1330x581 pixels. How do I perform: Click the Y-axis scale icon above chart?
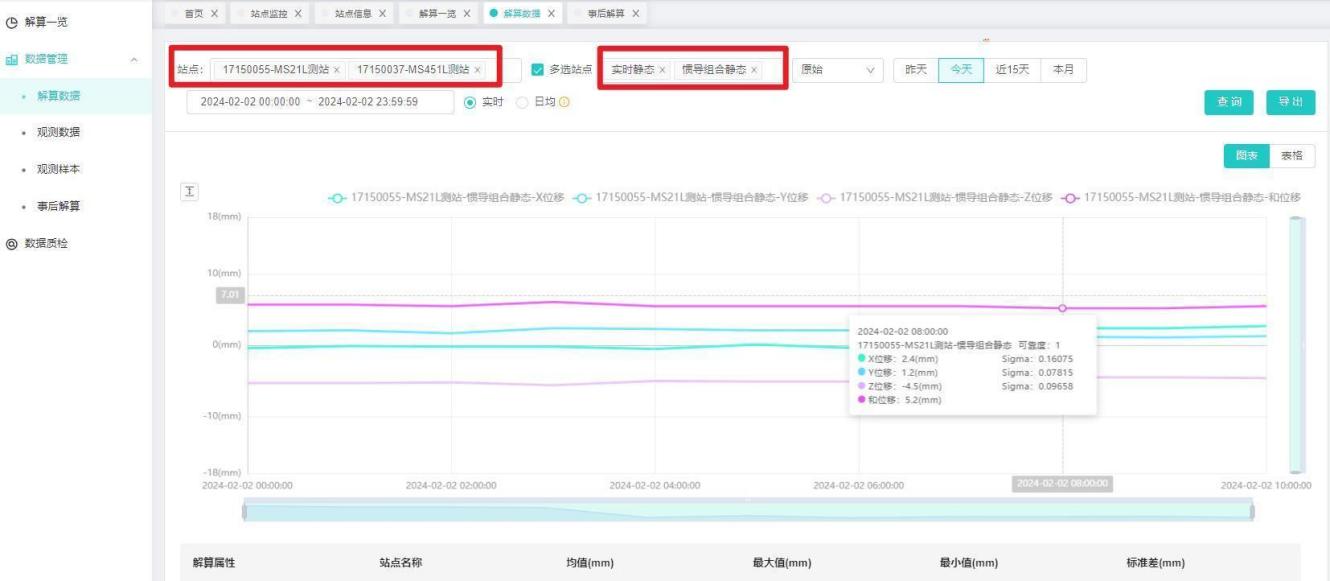[188, 191]
